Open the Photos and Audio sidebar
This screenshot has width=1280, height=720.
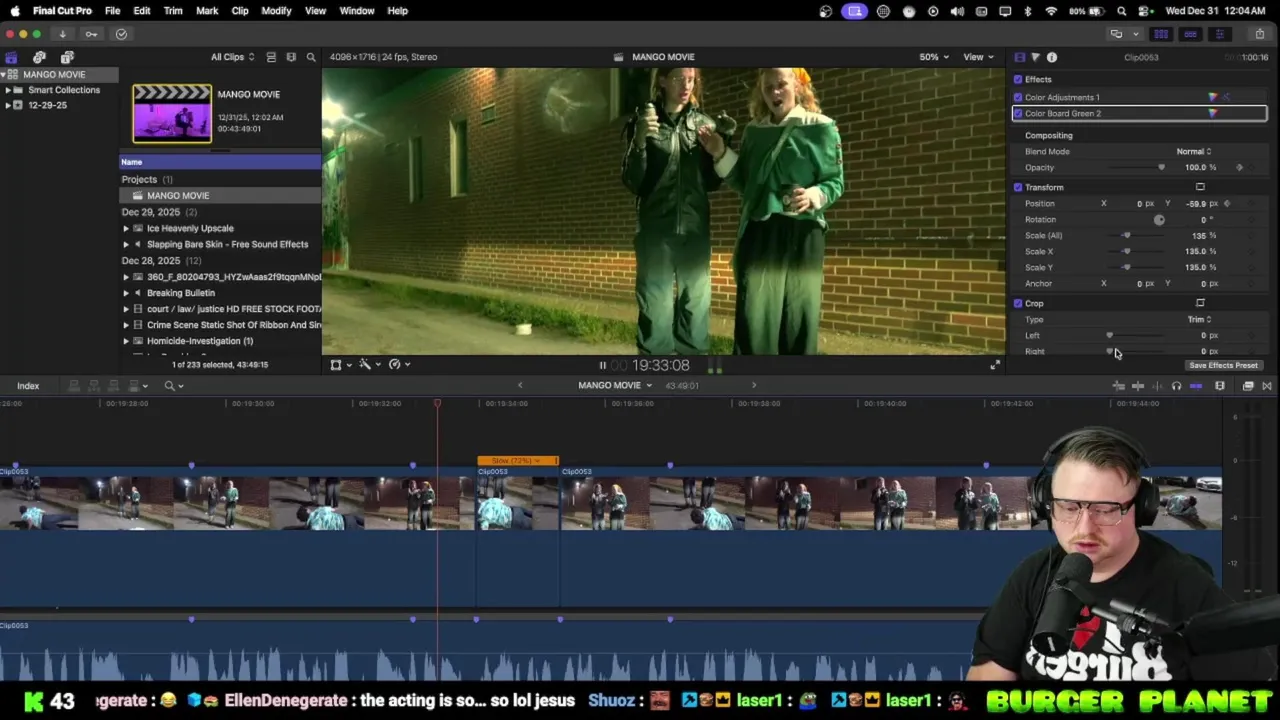click(x=39, y=57)
